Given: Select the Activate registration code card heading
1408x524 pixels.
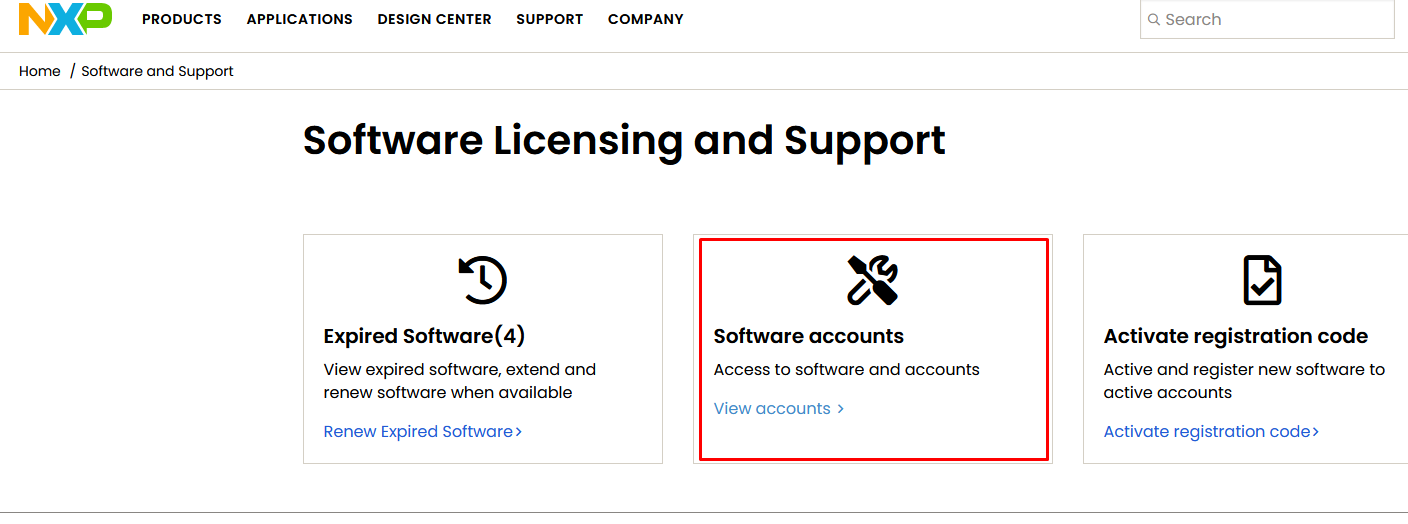Looking at the screenshot, I should (1236, 336).
